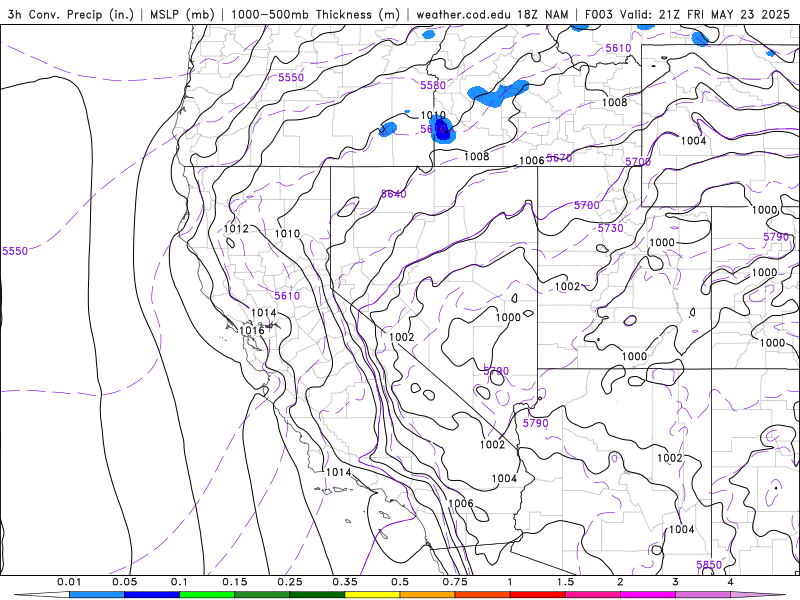
Task: Click the 'MSLP (mb)' title text
Action: coord(182,14)
